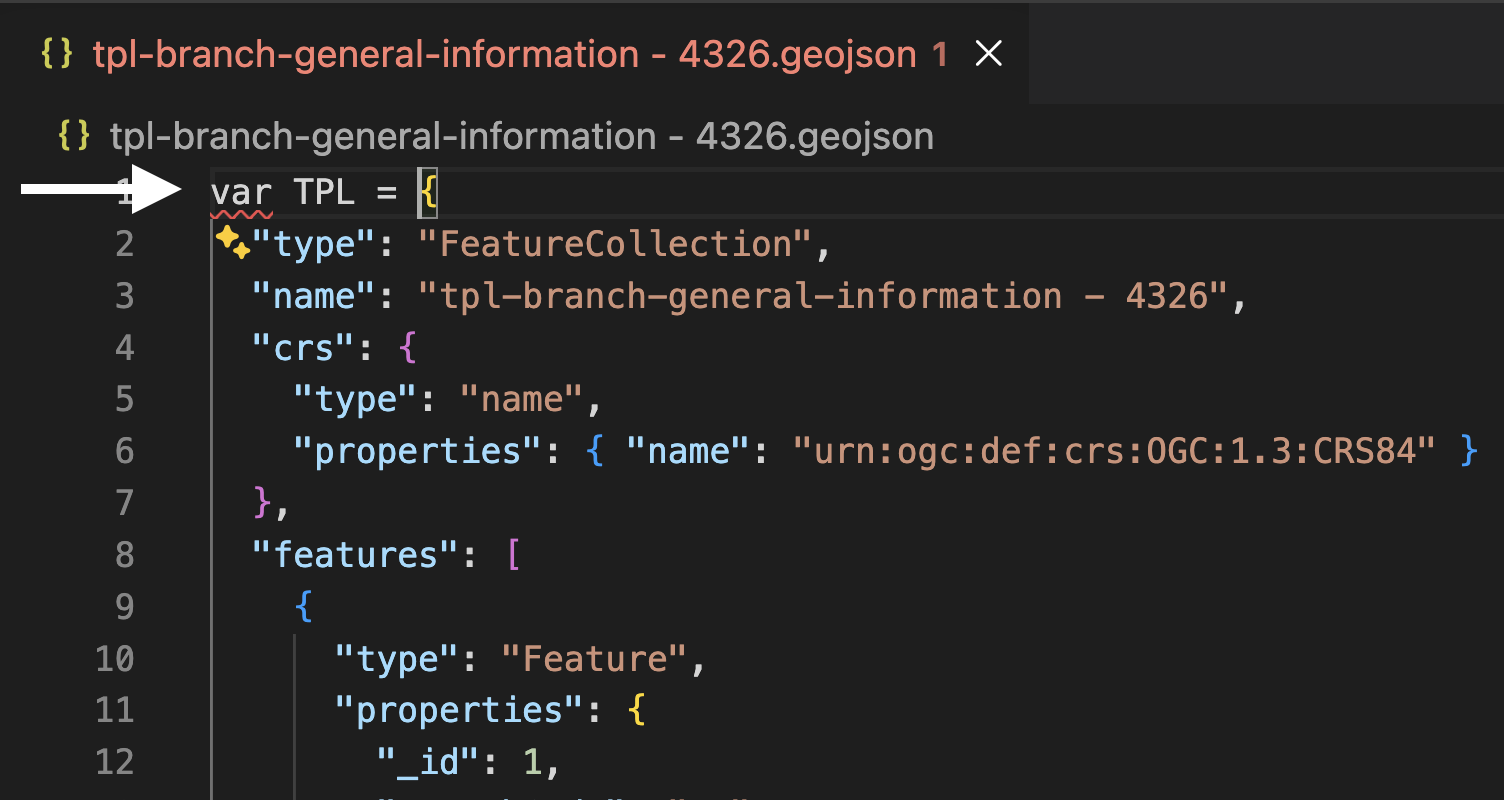1504x800 pixels.
Task: Click the "properties" key on line 11
Action: coord(459,710)
